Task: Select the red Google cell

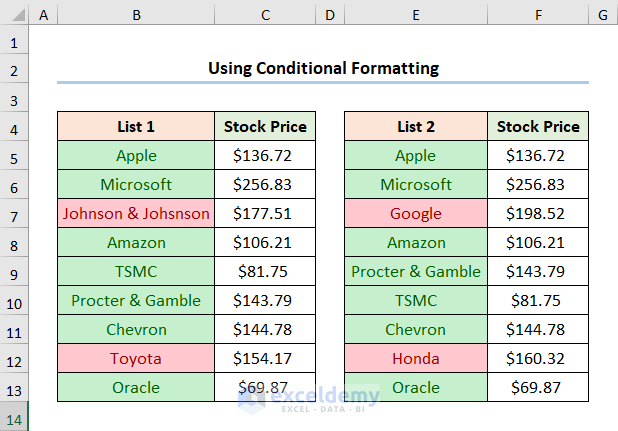Action: click(415, 214)
